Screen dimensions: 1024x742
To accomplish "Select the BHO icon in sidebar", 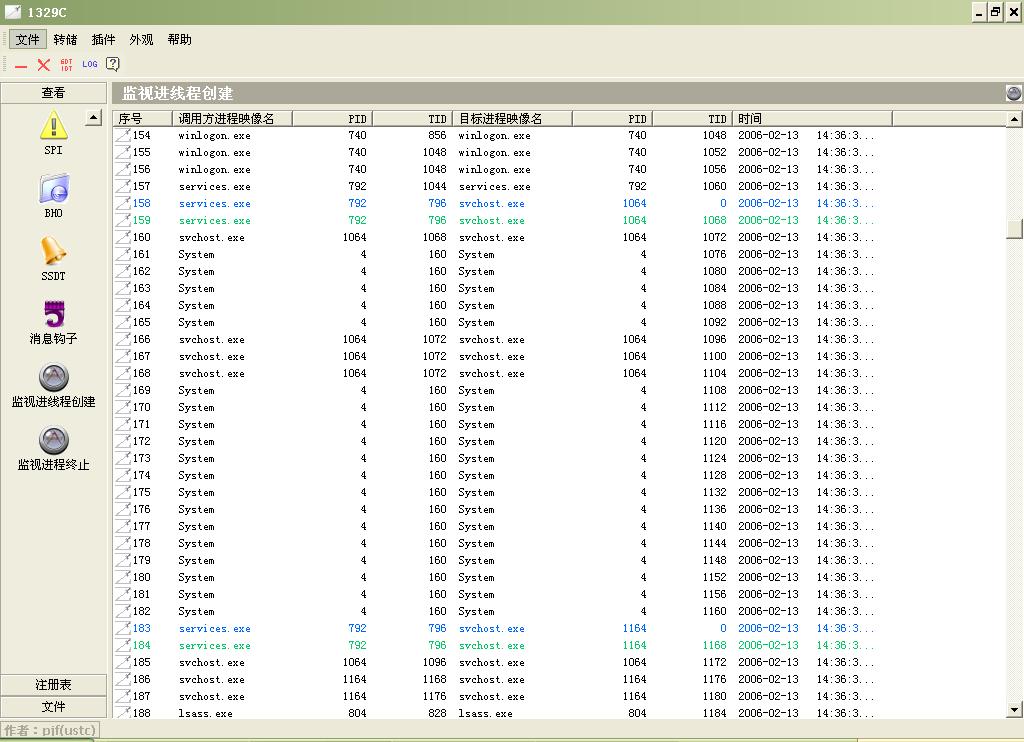I will 53,189.
